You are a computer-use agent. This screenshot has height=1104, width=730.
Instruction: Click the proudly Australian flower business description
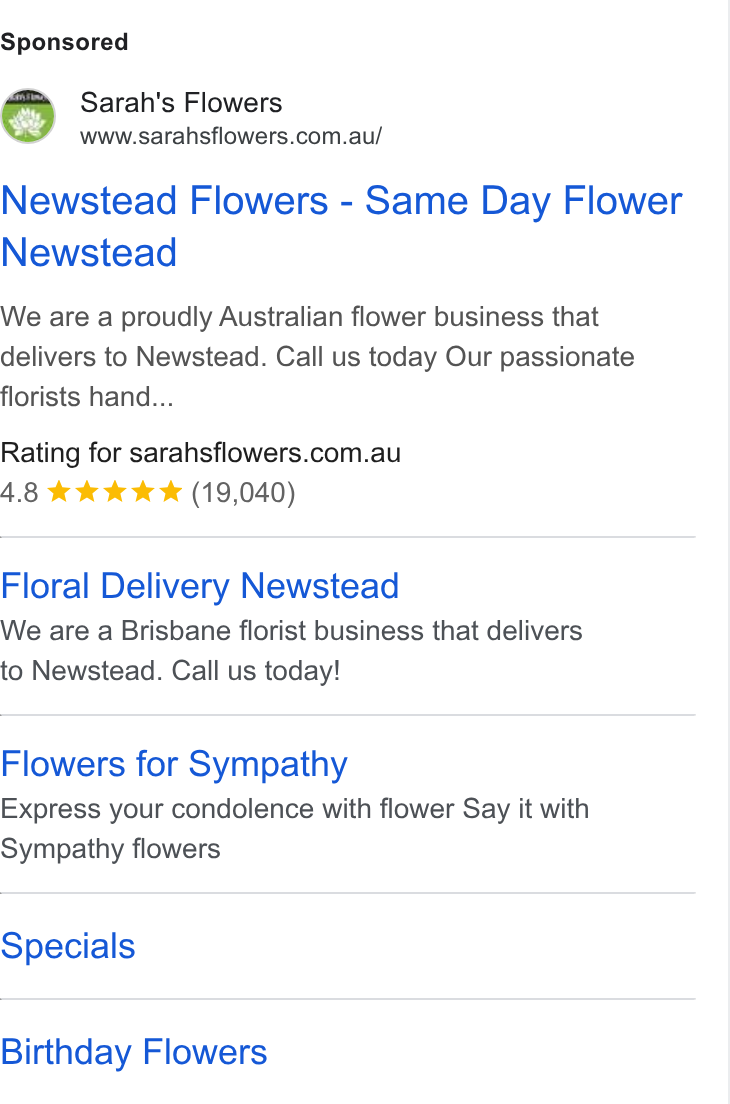pyautogui.click(x=317, y=357)
